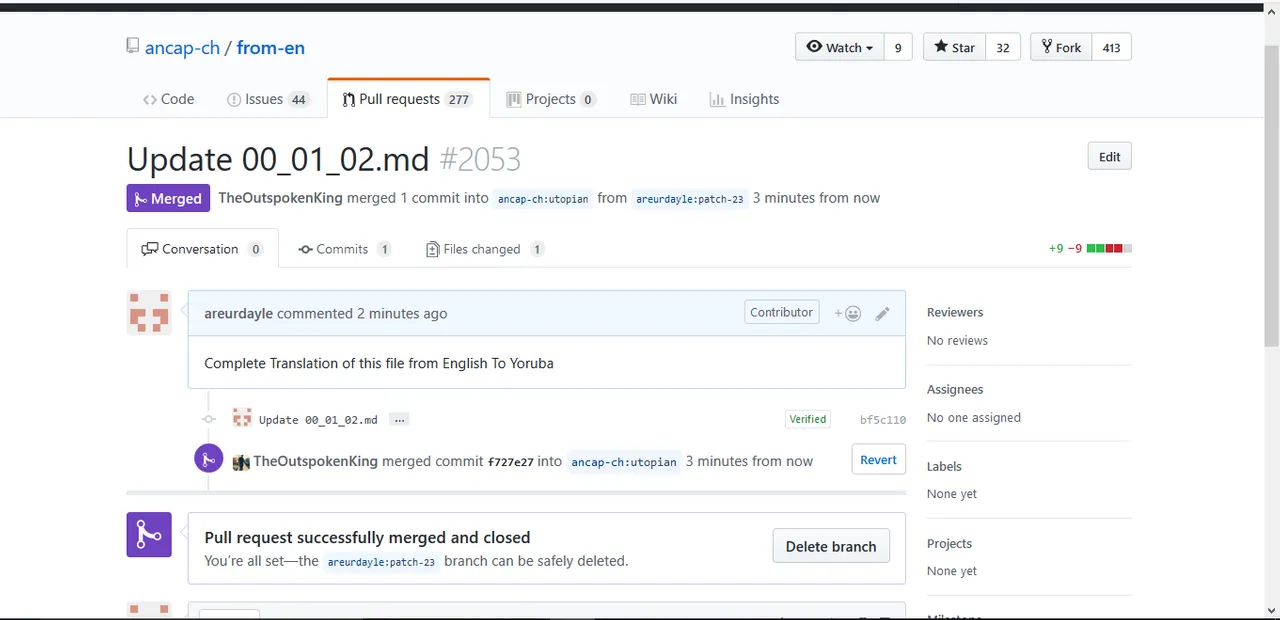Screen dimensions: 1280x620
Task: Expand commit message with the ellipsis button
Action: (x=399, y=420)
